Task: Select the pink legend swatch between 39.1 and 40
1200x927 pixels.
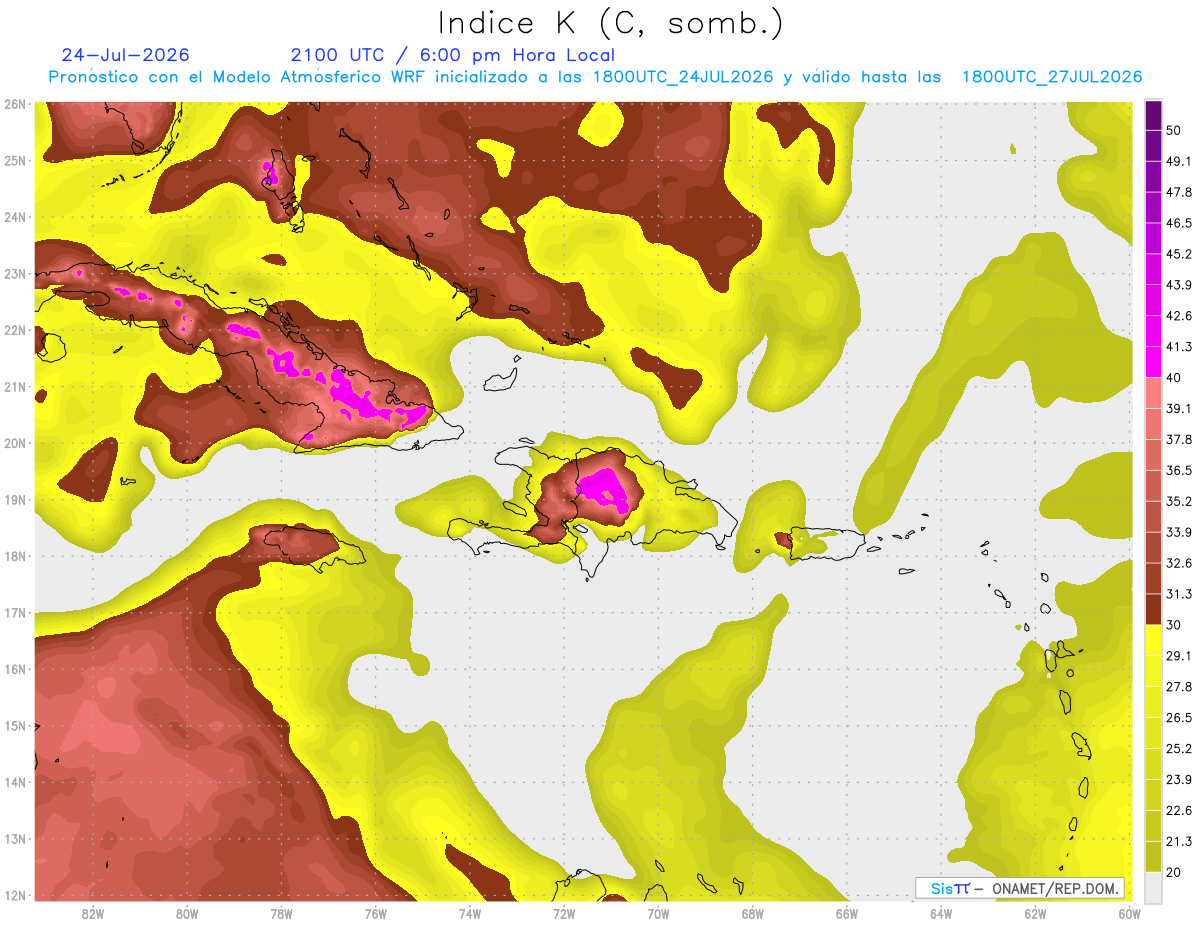Action: [x=1153, y=392]
